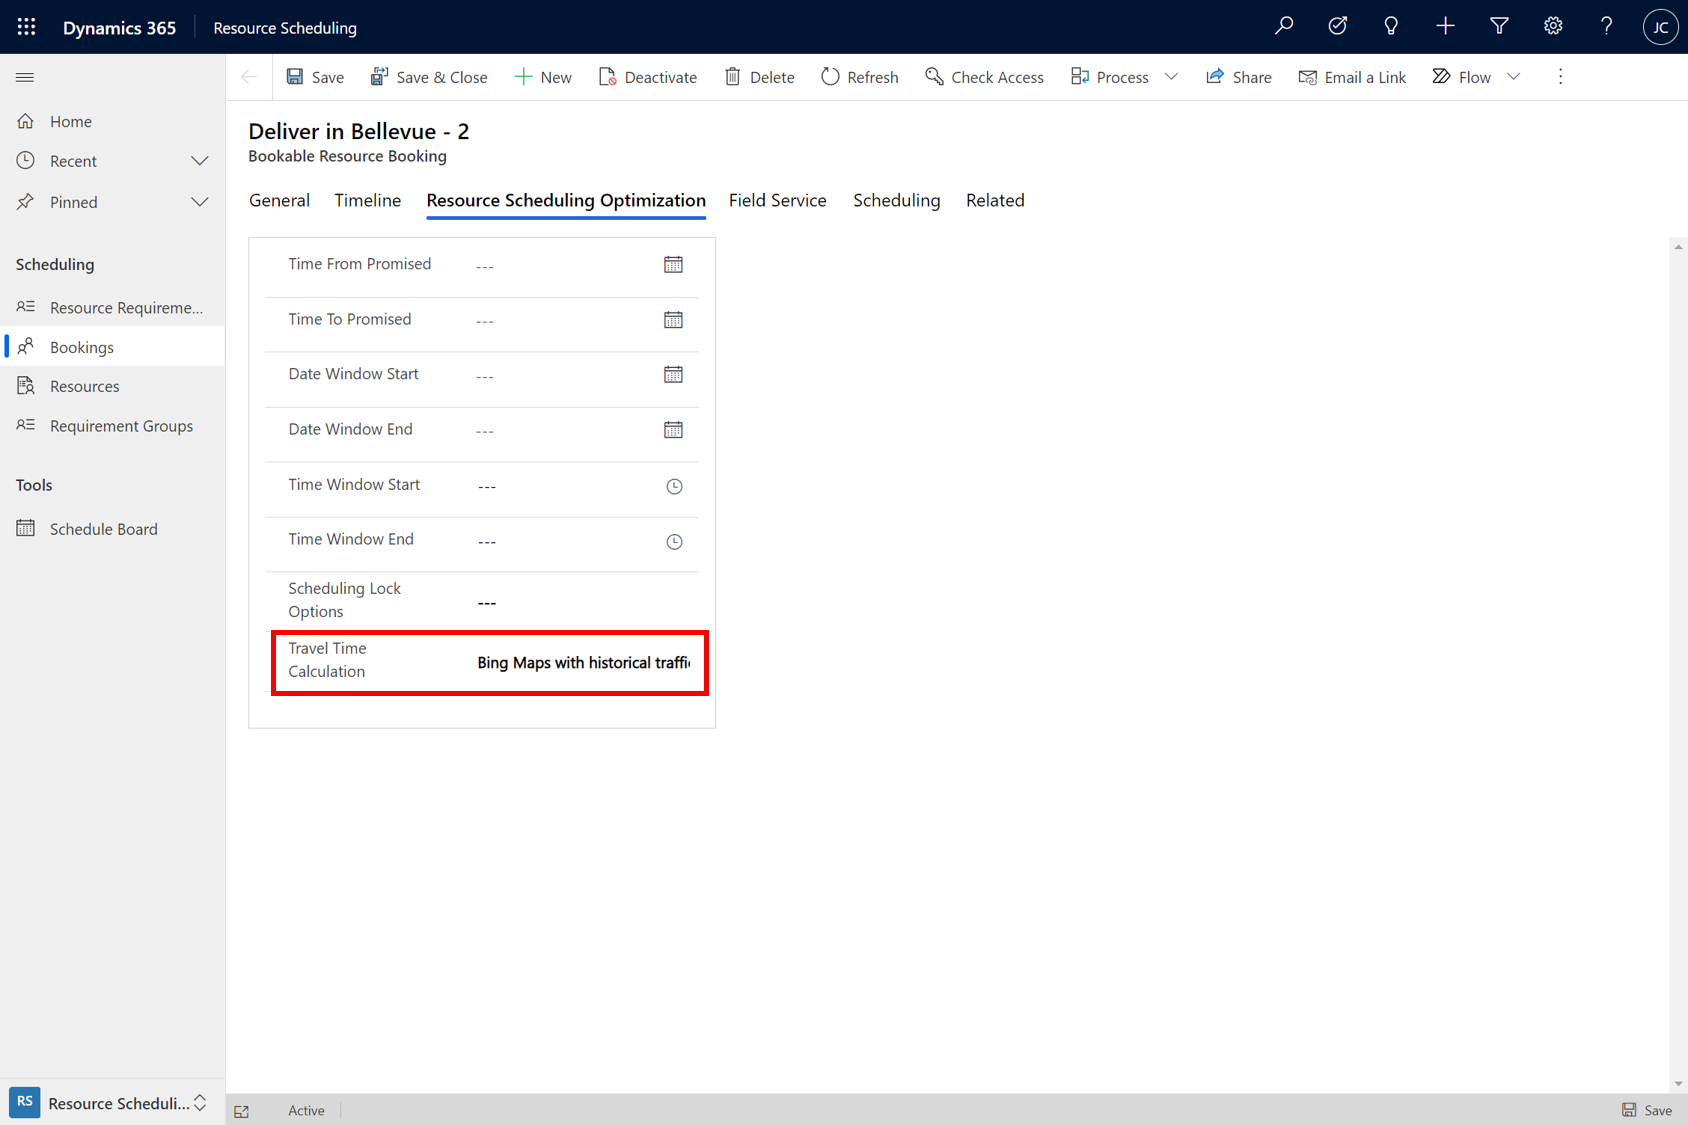Screen dimensions: 1688x1125
Task: Switch to the Timeline tab
Action: pos(367,200)
